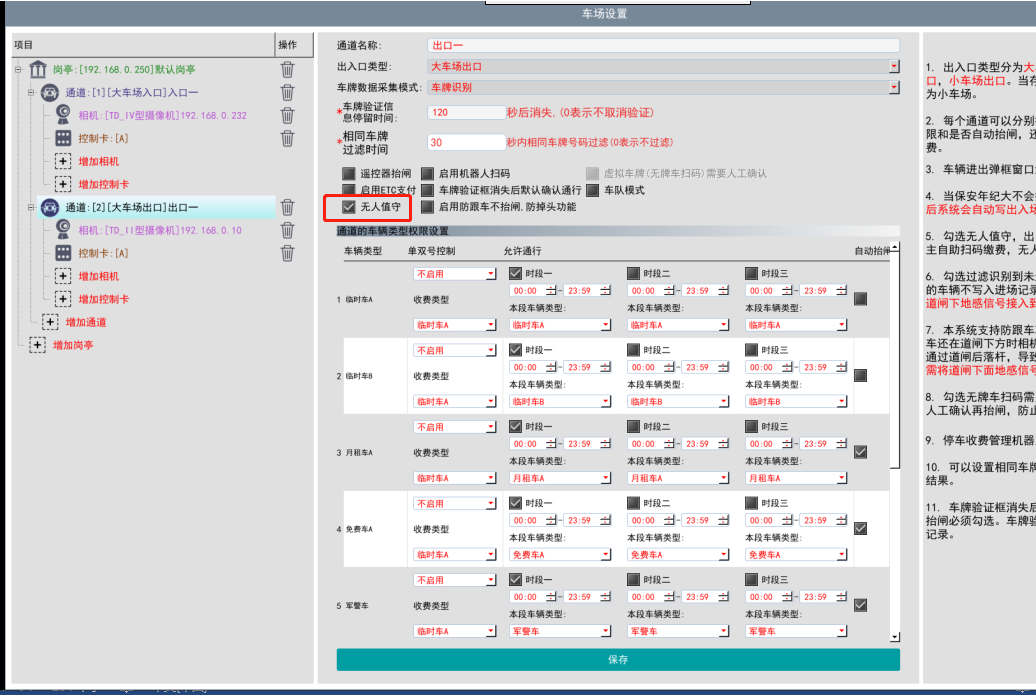This screenshot has height=695, width=1036.
Task: Click trash icon for camera 192.168.0.10
Action: tap(287, 230)
